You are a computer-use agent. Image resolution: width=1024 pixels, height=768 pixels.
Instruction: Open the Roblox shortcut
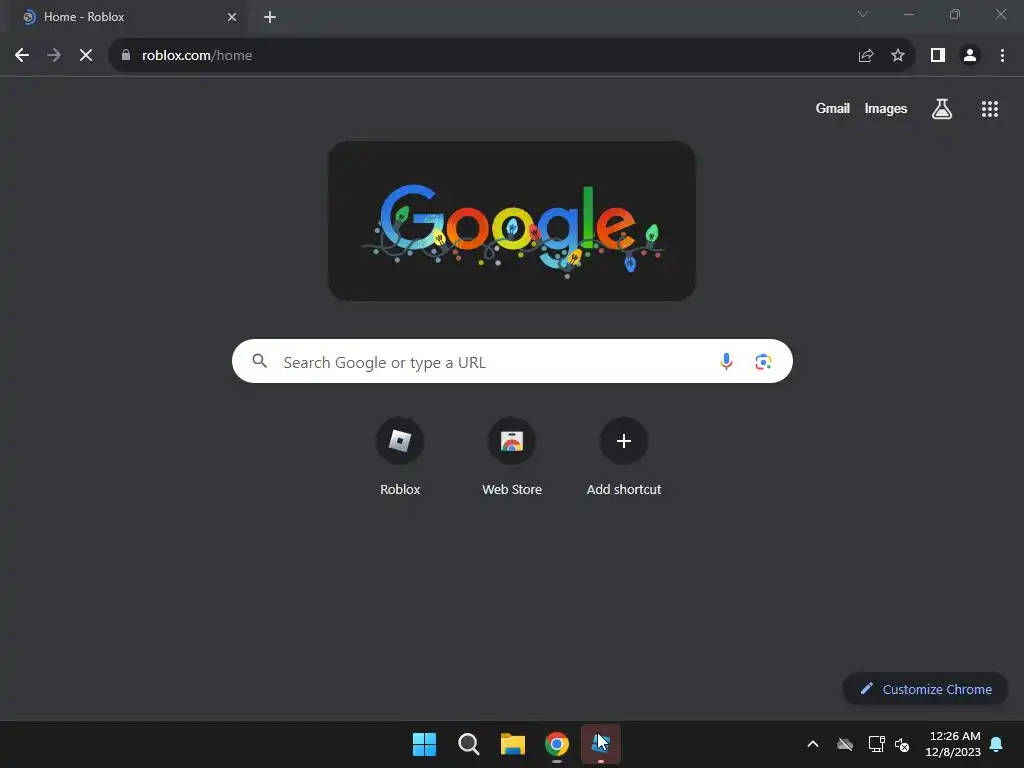(400, 457)
